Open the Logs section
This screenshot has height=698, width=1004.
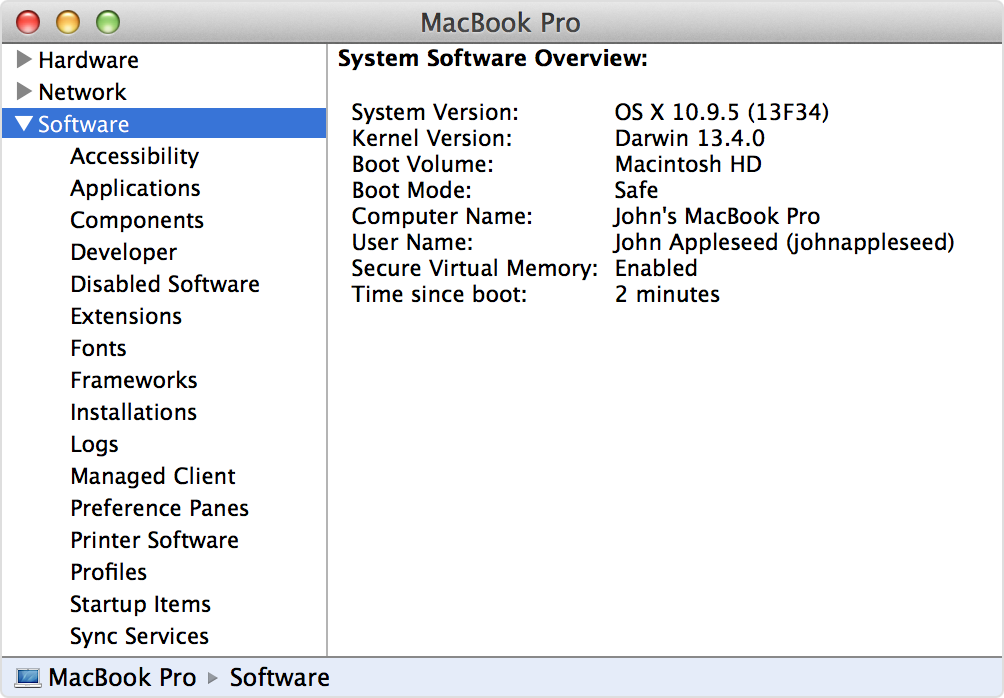tap(95, 444)
